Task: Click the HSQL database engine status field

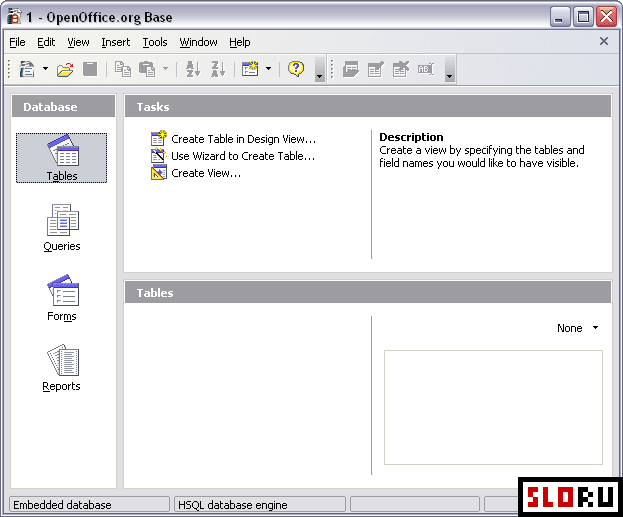Action: pos(260,505)
